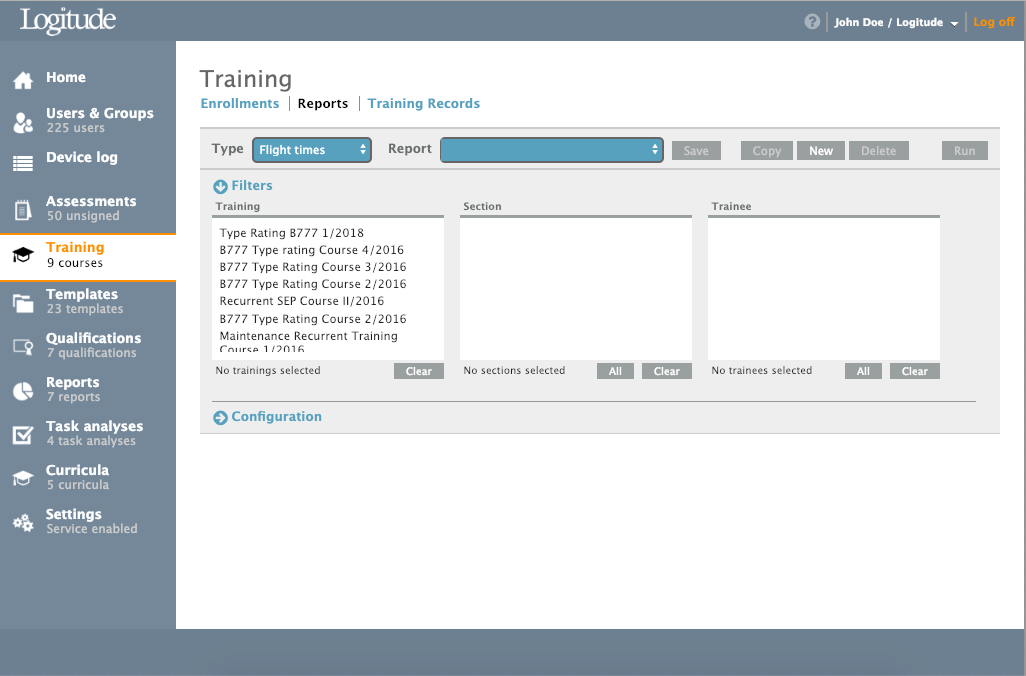Click the Reports pie chart icon

point(23,391)
